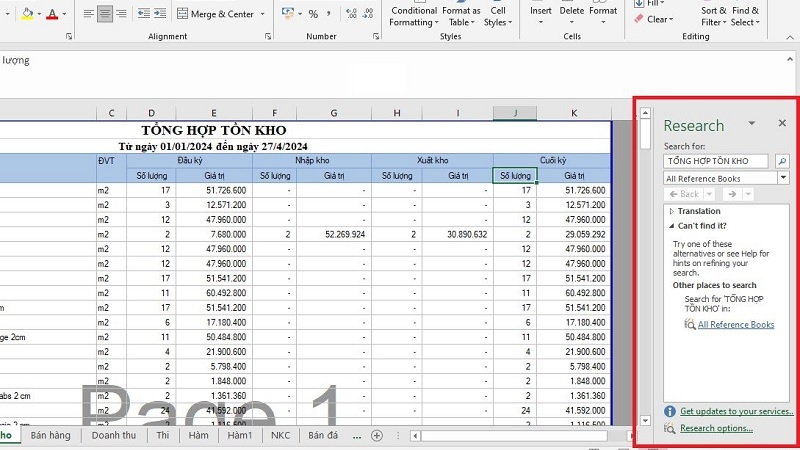Screen dimensions: 800x450
Task: Apply Percent Style format
Action: click(313, 14)
